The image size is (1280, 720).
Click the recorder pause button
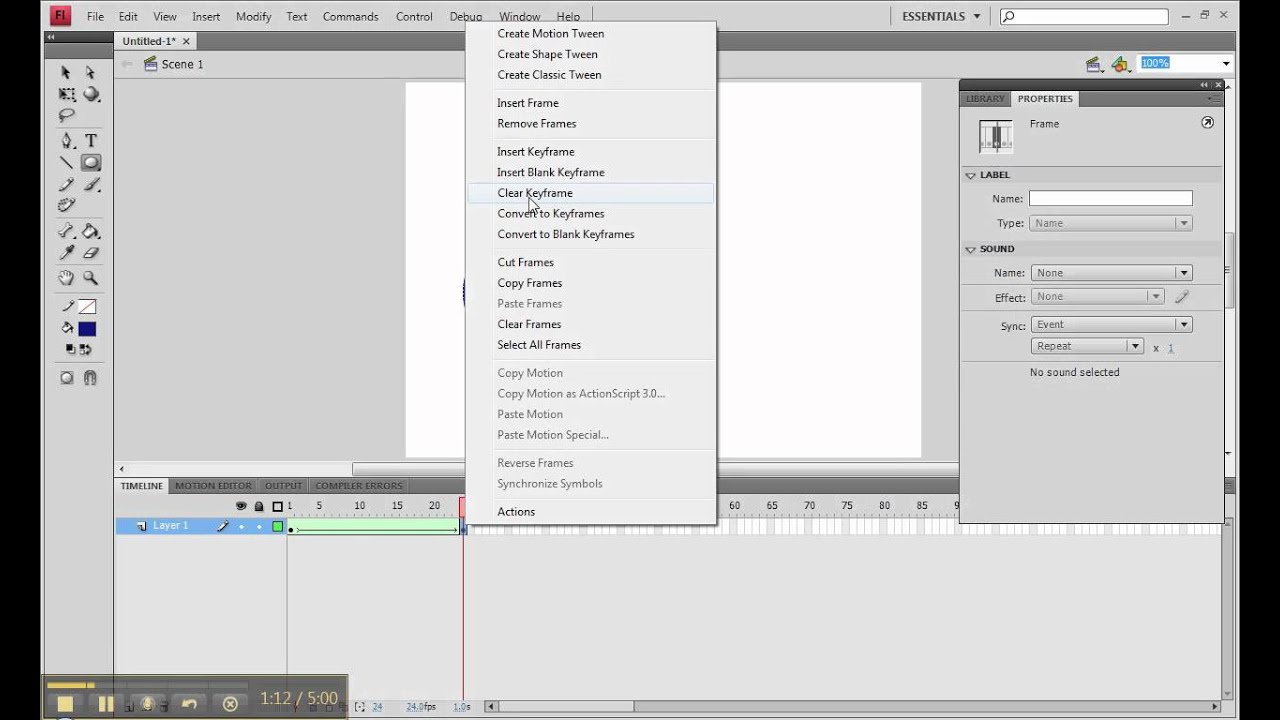(x=105, y=704)
